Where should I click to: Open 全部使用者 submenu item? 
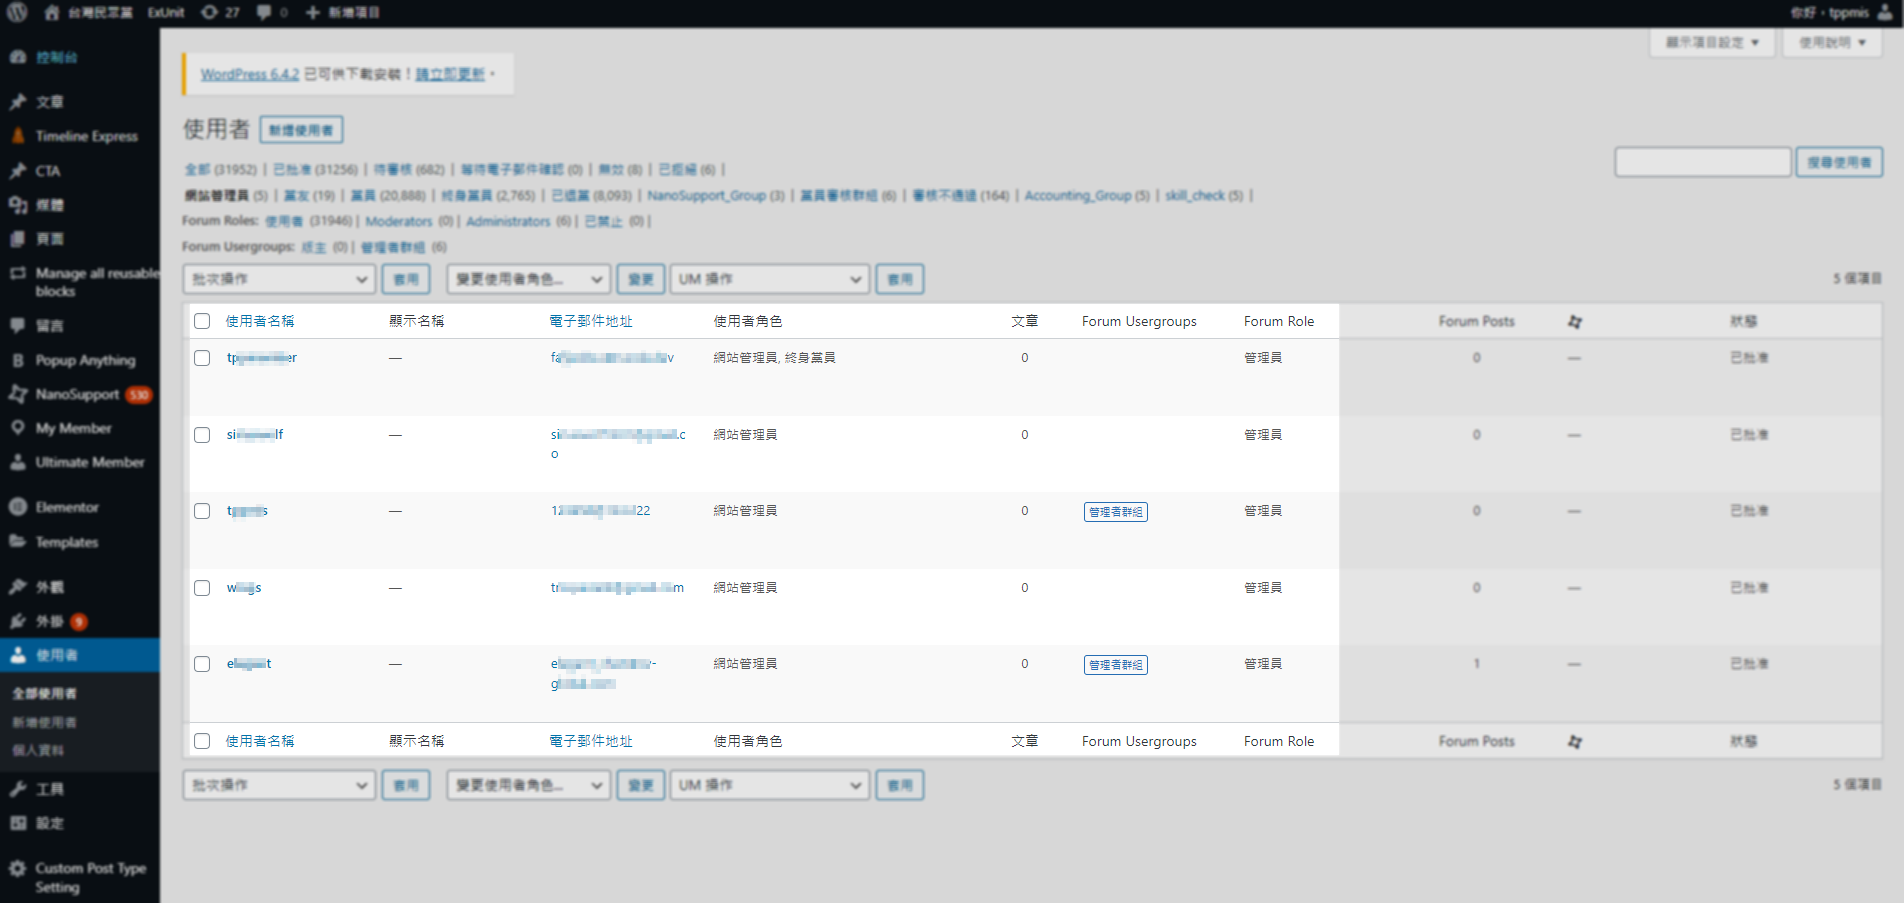tap(44, 693)
